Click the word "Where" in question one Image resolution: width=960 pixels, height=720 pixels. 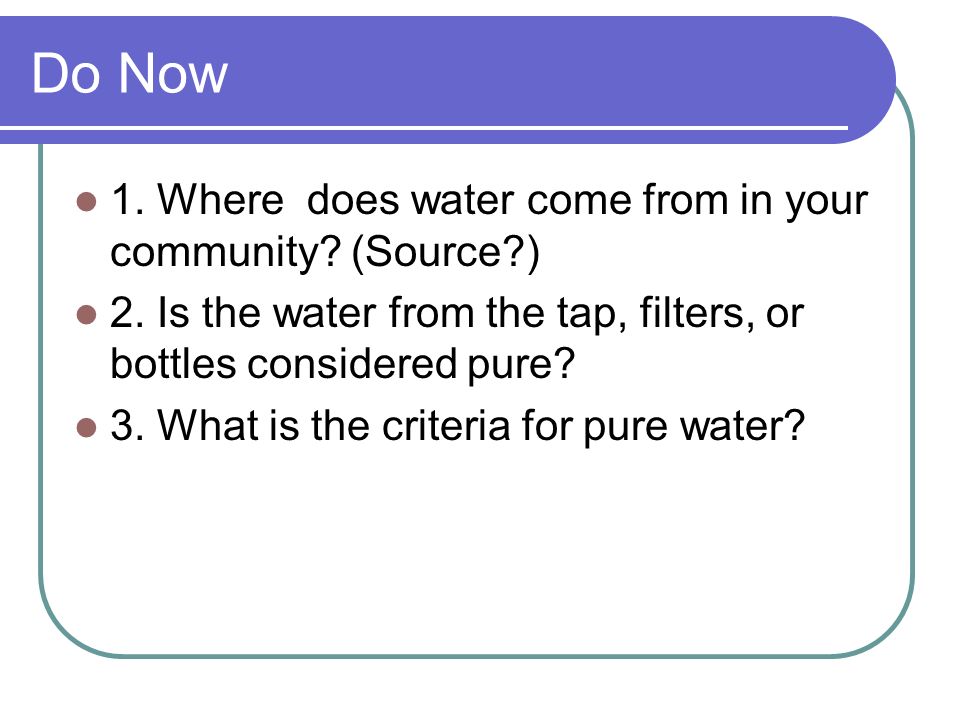pos(220,200)
